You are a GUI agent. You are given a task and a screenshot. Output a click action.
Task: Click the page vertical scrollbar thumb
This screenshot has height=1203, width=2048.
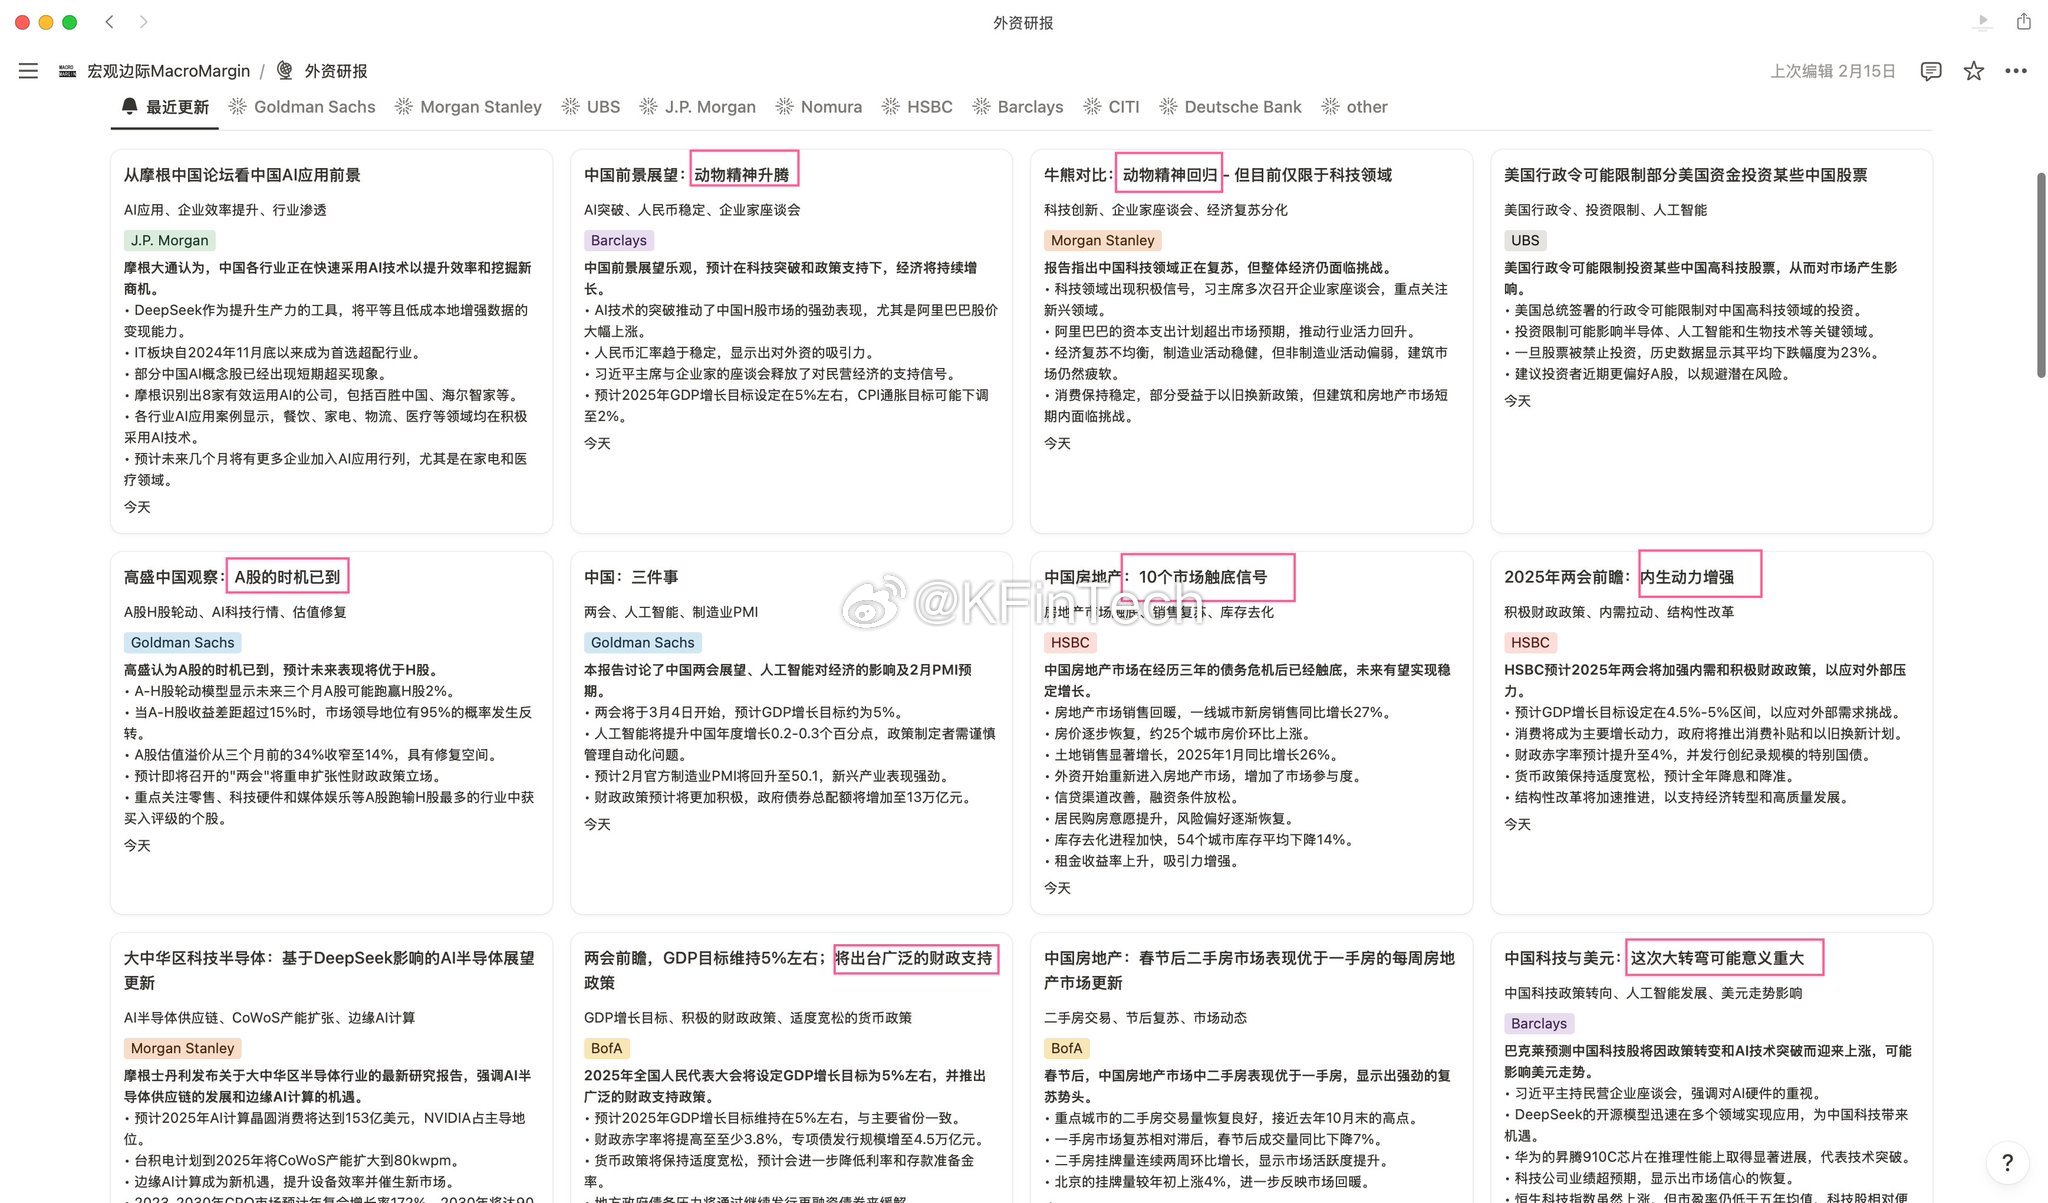(2041, 275)
